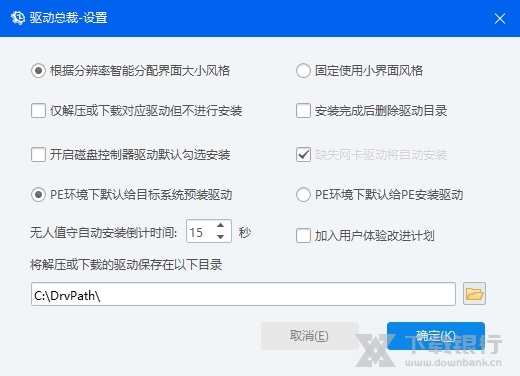Click the 无人值守自动安装倒计时间 label

pos(104,232)
